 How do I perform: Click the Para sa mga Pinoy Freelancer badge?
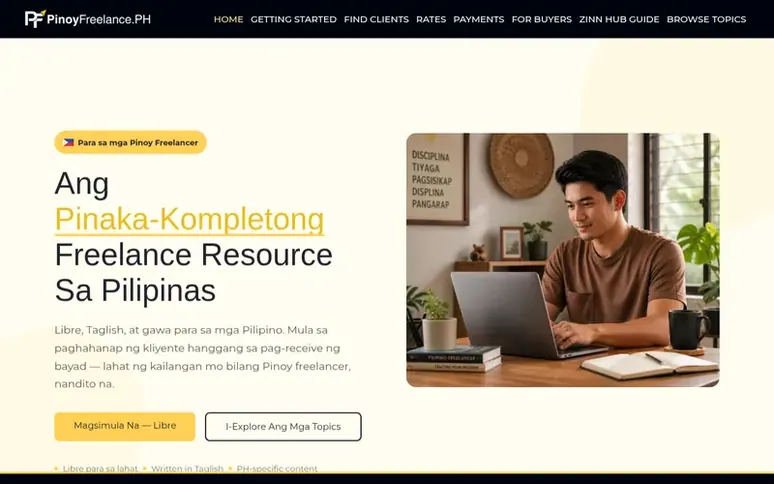pos(130,142)
